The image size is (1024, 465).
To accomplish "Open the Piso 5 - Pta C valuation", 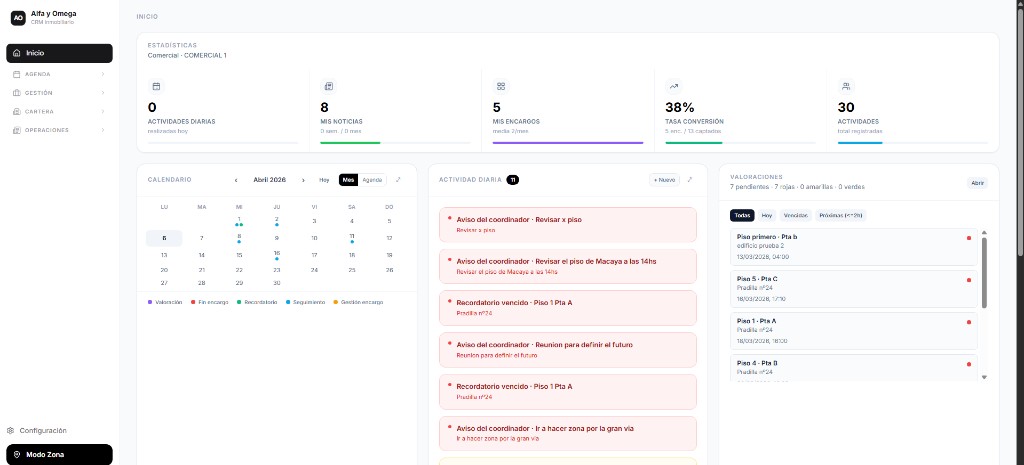I will pos(854,289).
